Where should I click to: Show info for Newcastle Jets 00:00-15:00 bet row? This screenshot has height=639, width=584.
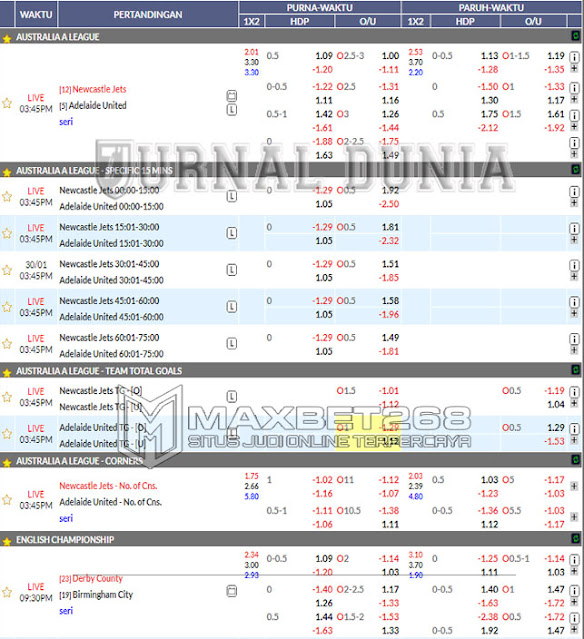coord(574,192)
